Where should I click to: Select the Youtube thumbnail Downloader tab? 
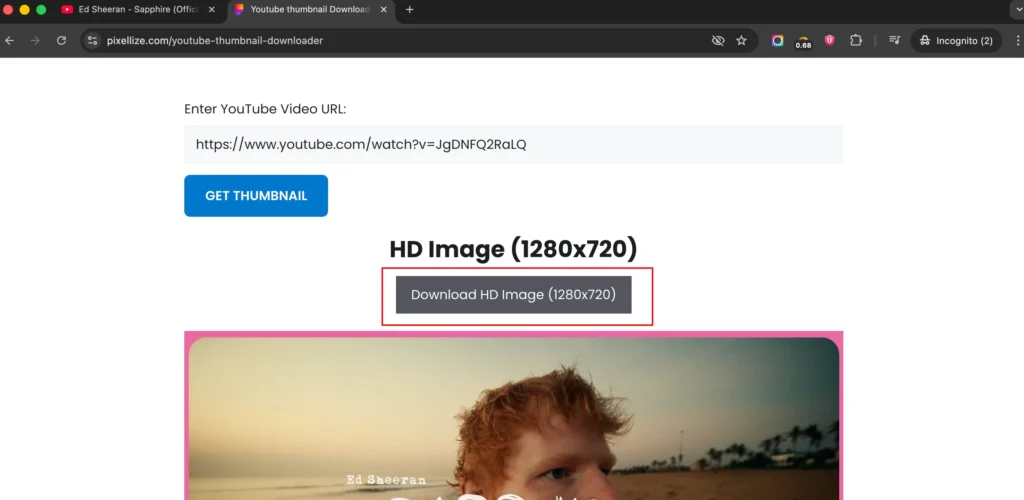pyautogui.click(x=312, y=10)
